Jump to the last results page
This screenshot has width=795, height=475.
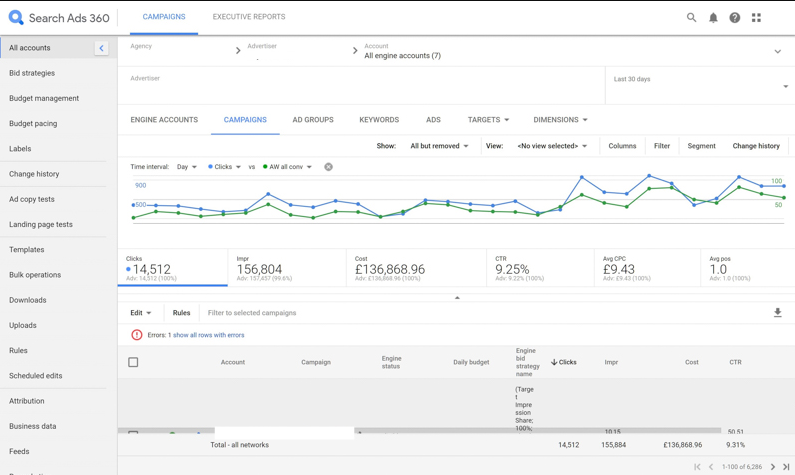(x=786, y=467)
